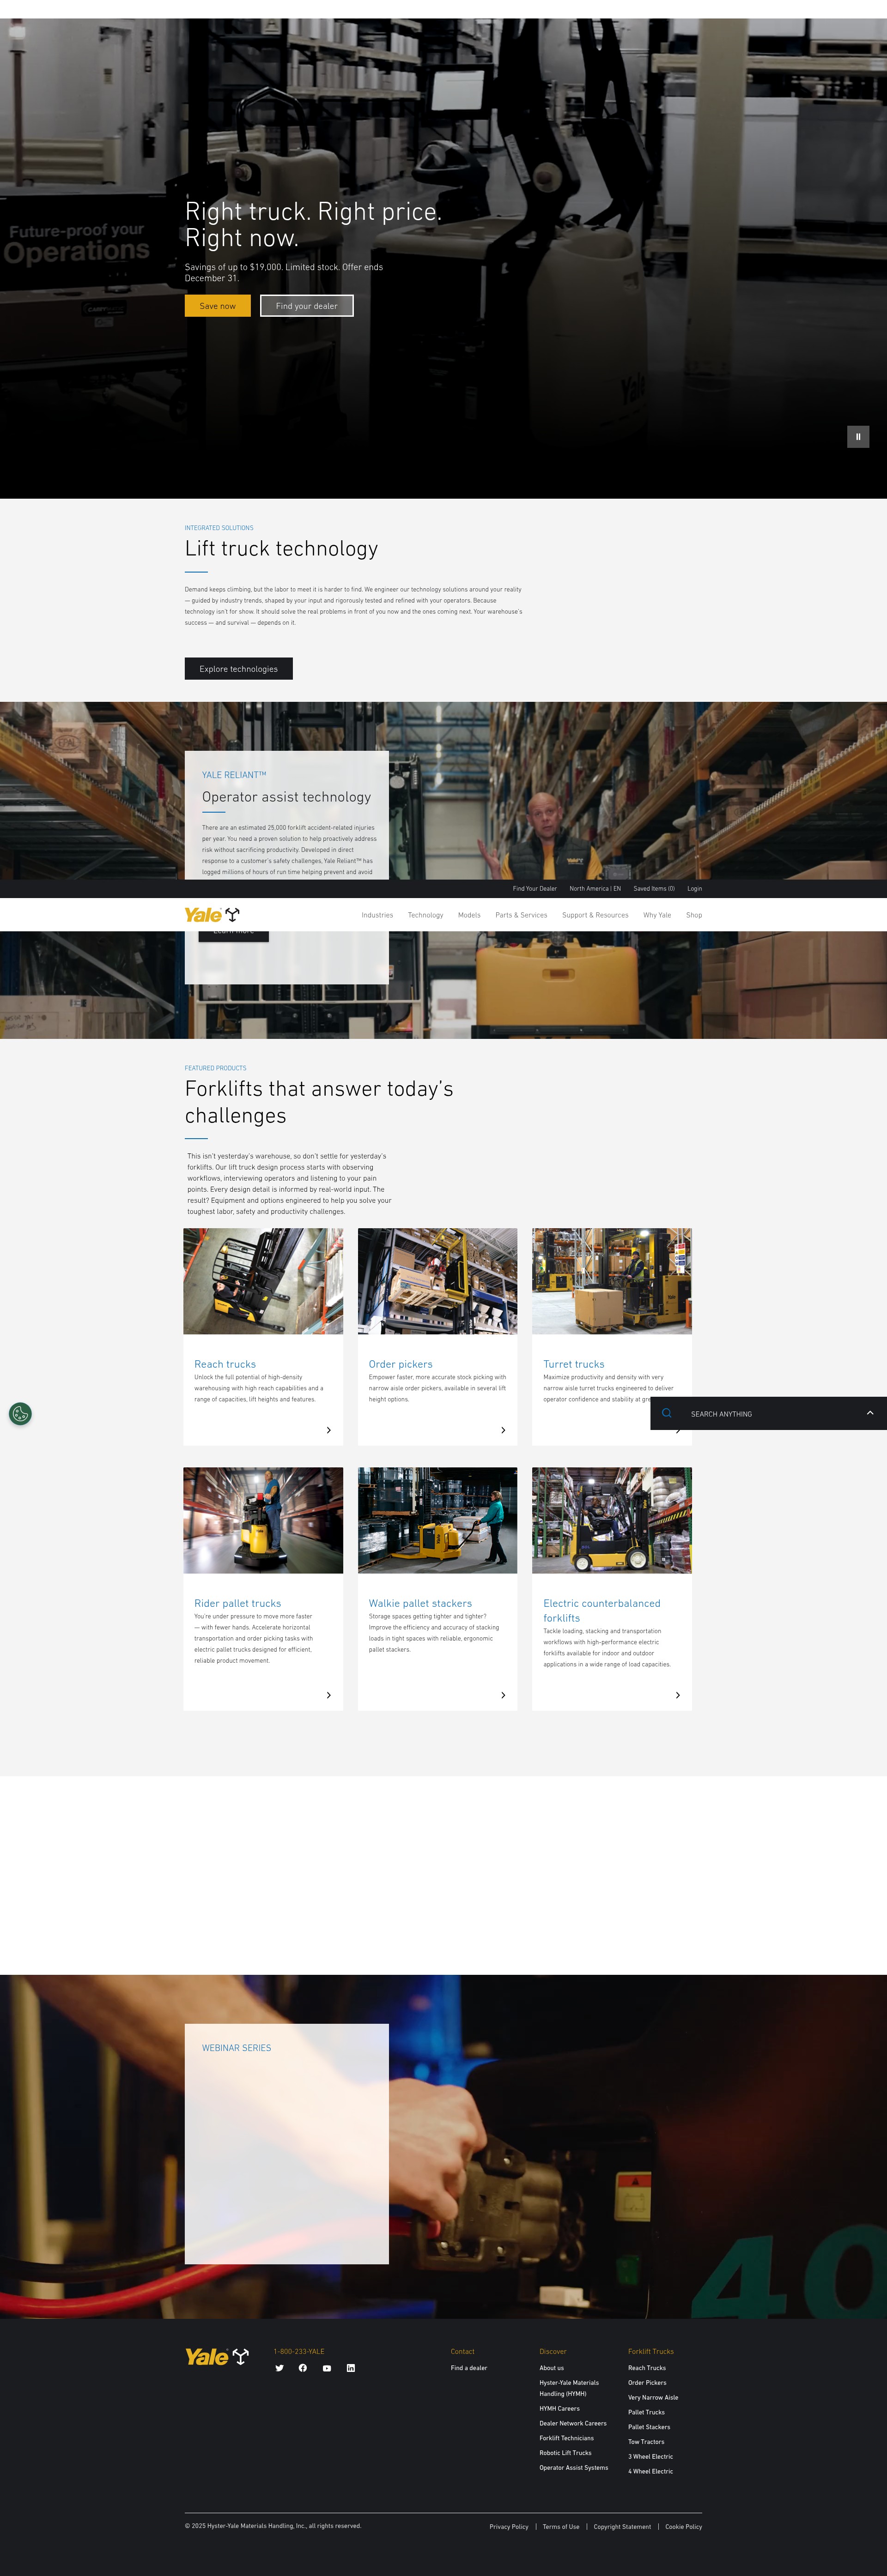Open HYMH Careers footer link
The width and height of the screenshot is (887, 2576).
coord(559,2408)
